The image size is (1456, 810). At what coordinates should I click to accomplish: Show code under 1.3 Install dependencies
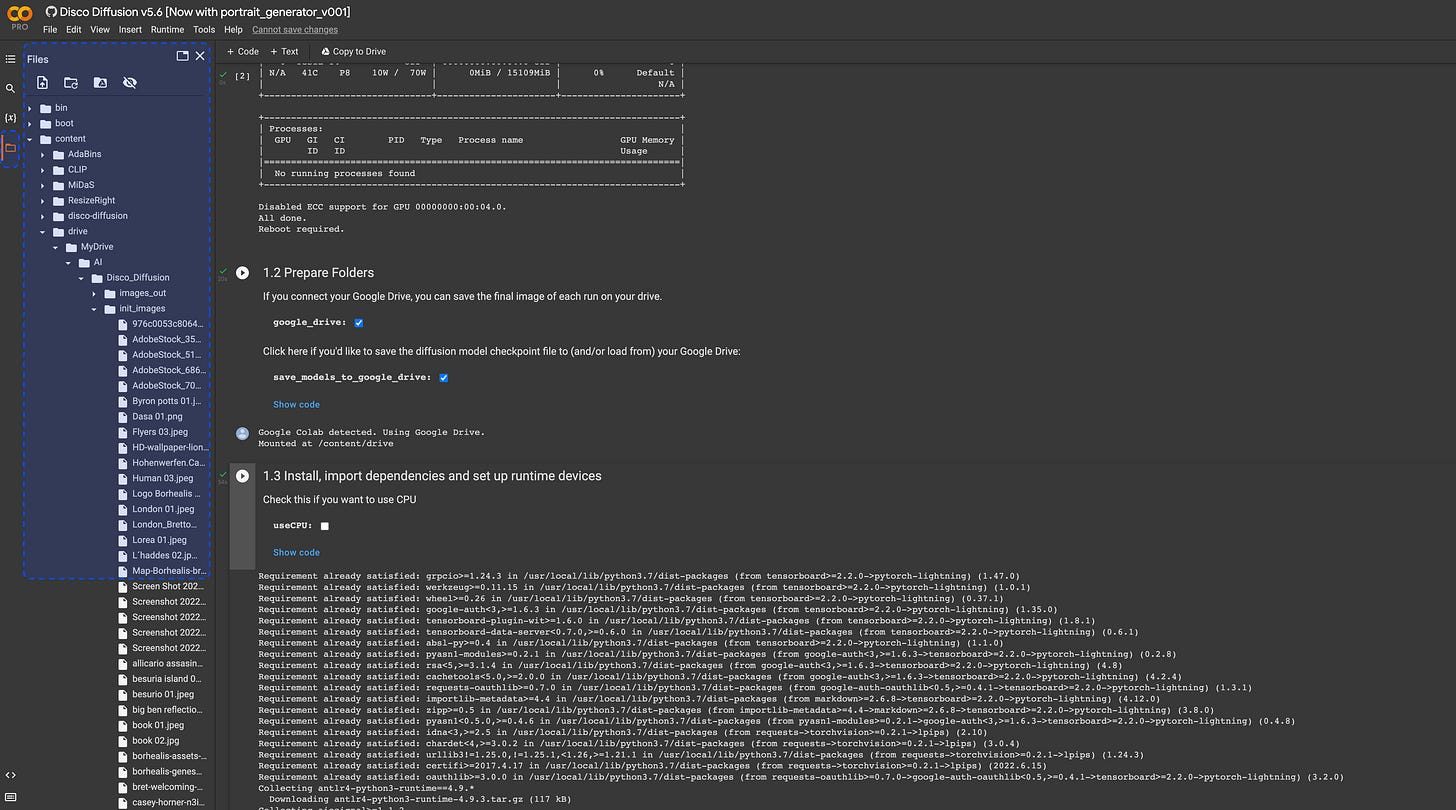pos(296,552)
